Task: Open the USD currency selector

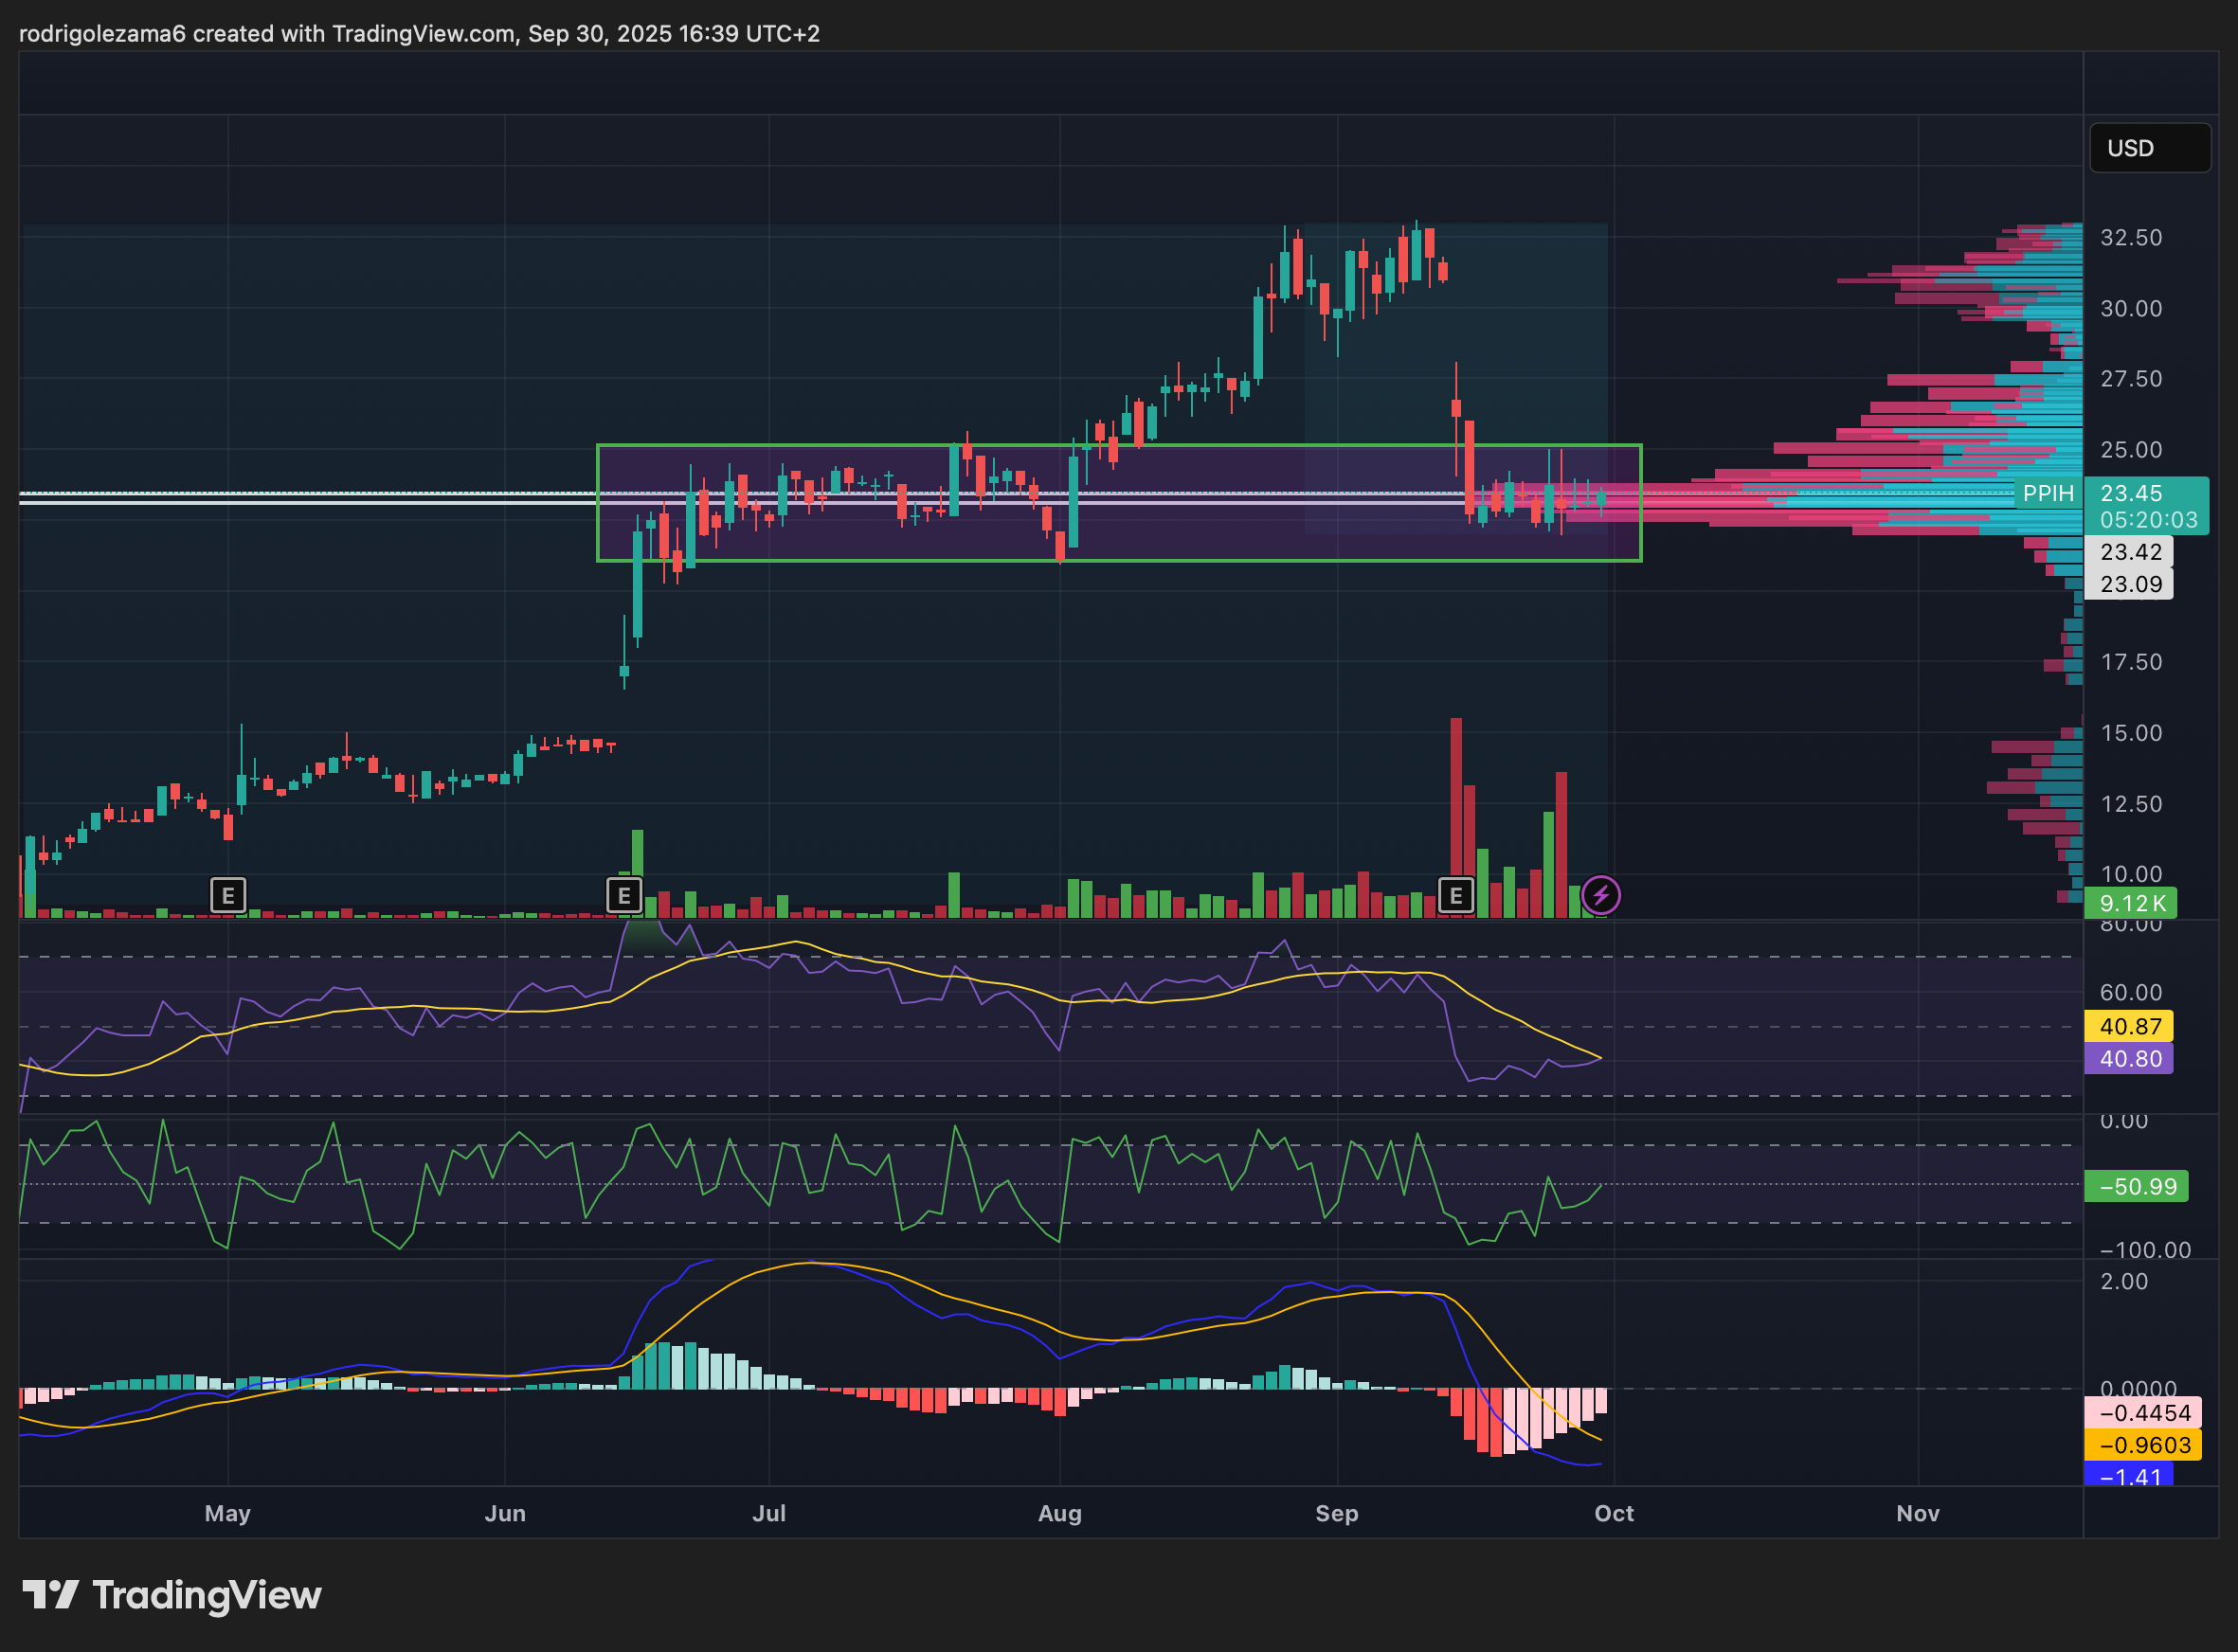Action: [x=2149, y=148]
